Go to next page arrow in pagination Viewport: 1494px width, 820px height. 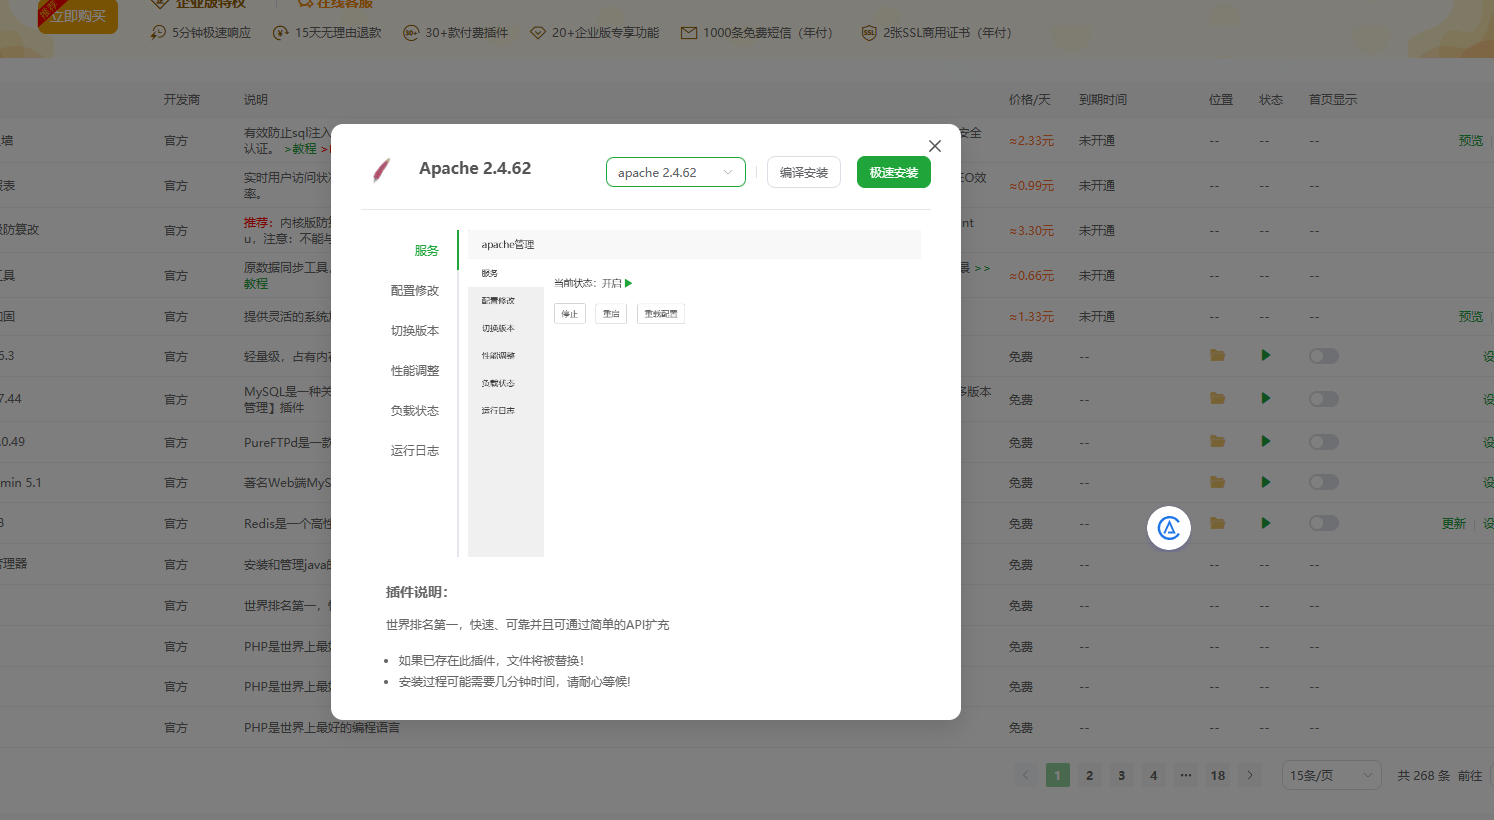1250,775
